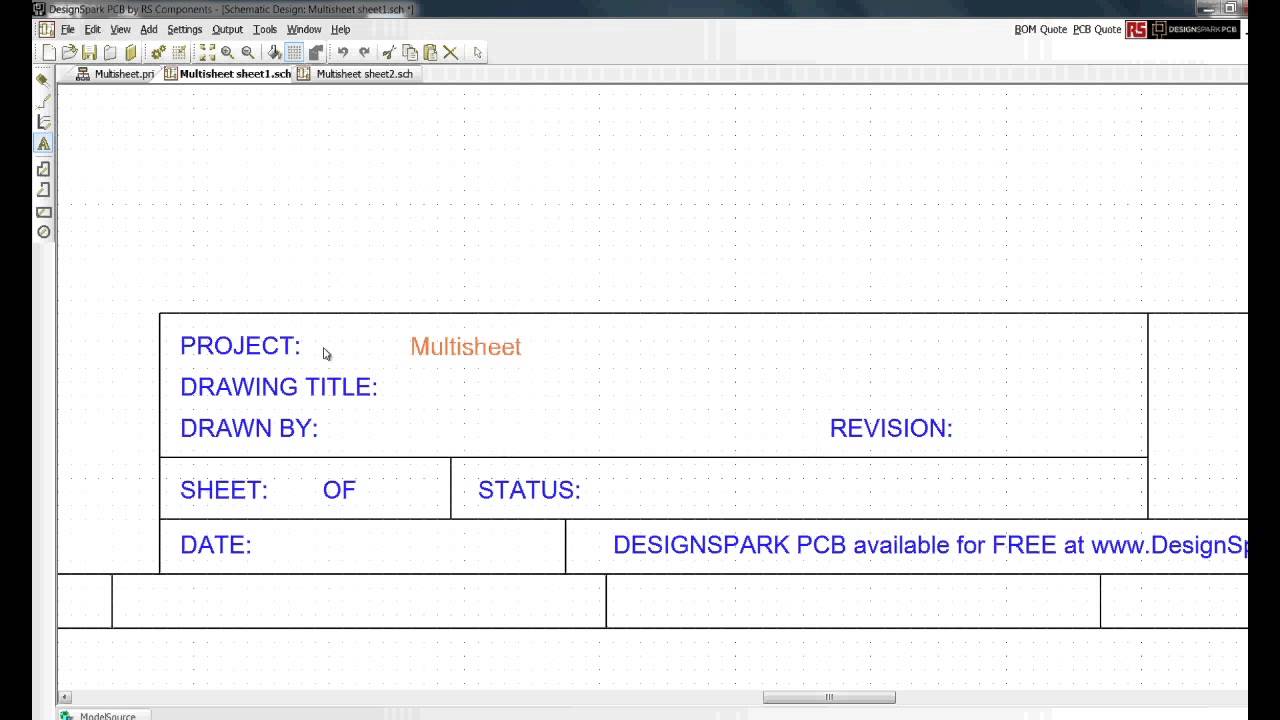
Task: Click the Zoom in magnifier
Action: click(228, 53)
